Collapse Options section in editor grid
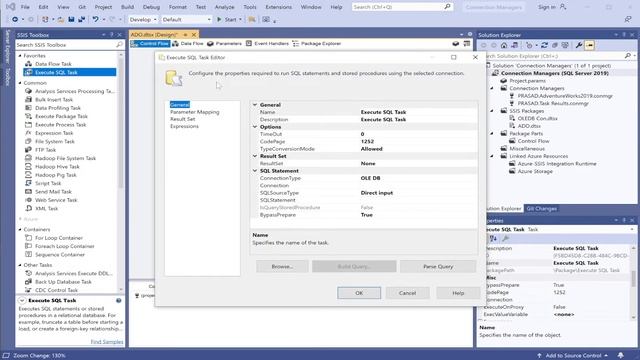The image size is (640, 360). pos(255,127)
